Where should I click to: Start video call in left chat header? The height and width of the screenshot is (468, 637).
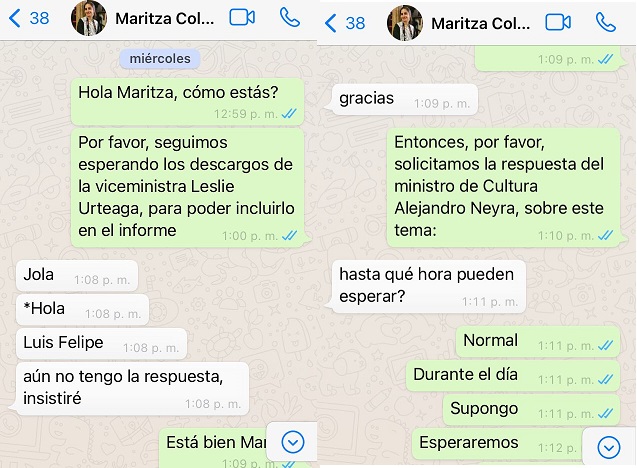pos(242,17)
